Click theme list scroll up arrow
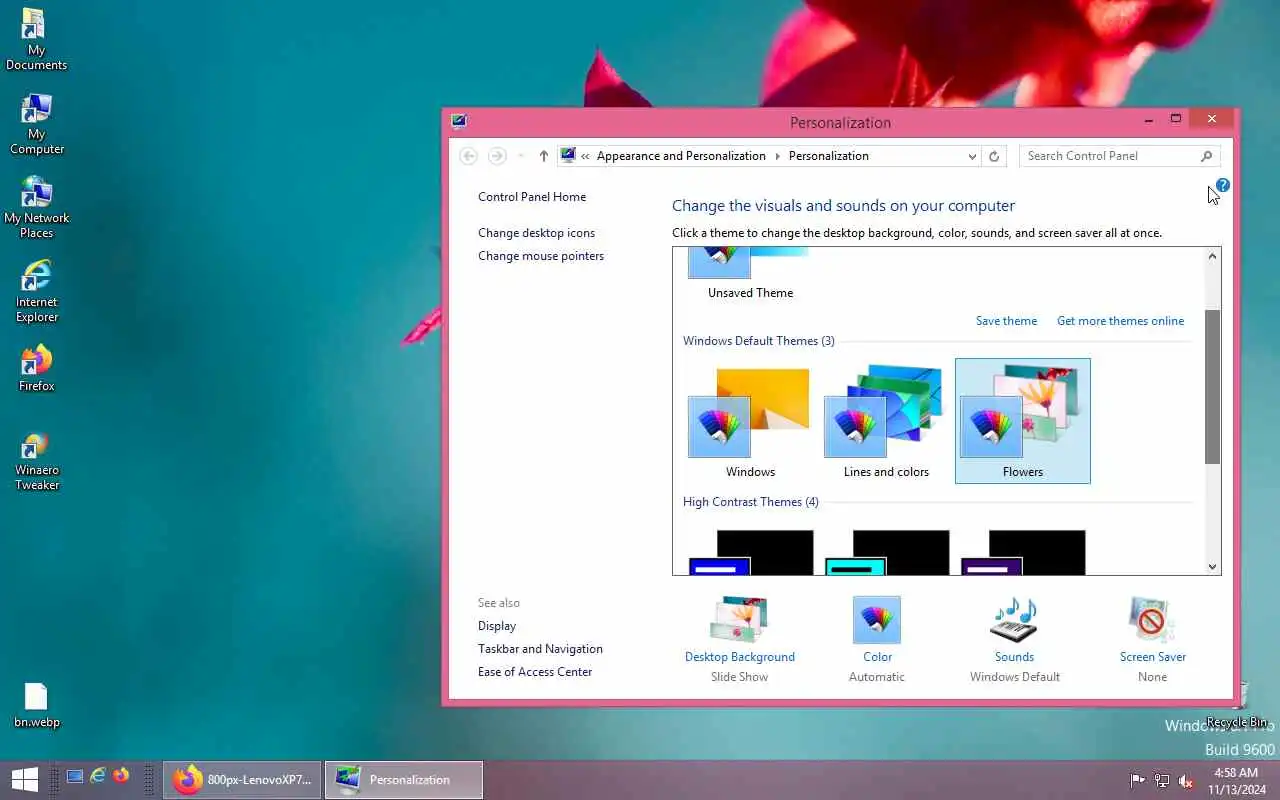Image resolution: width=1280 pixels, height=800 pixels. (x=1212, y=256)
